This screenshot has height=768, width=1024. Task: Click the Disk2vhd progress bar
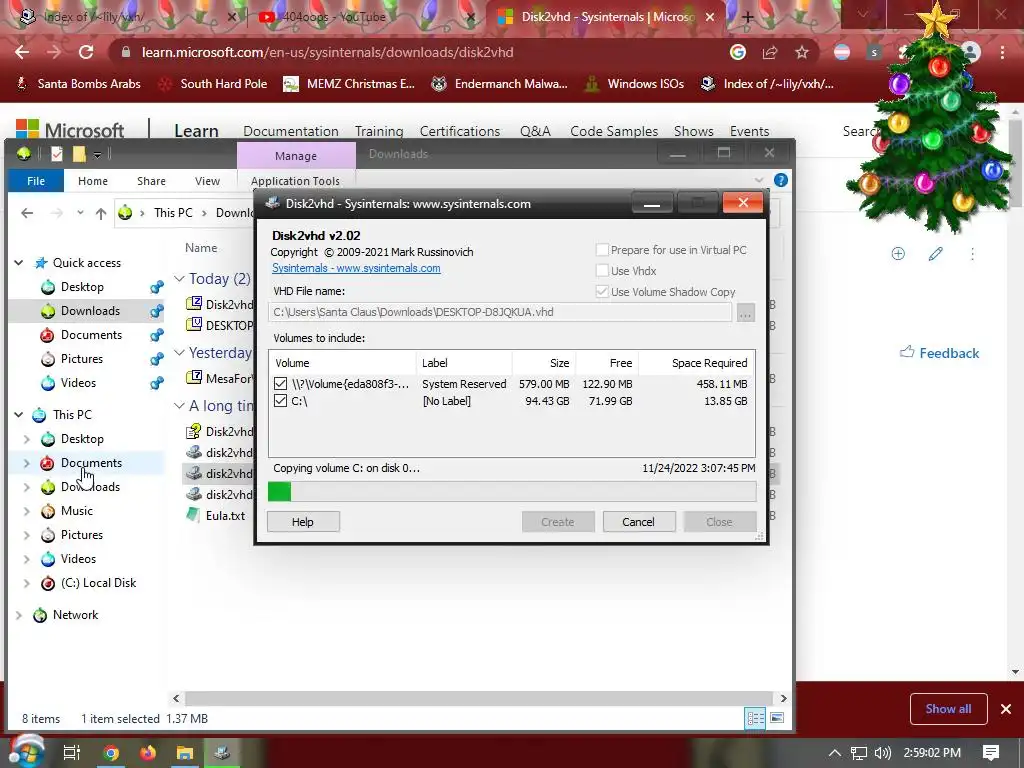pos(512,491)
